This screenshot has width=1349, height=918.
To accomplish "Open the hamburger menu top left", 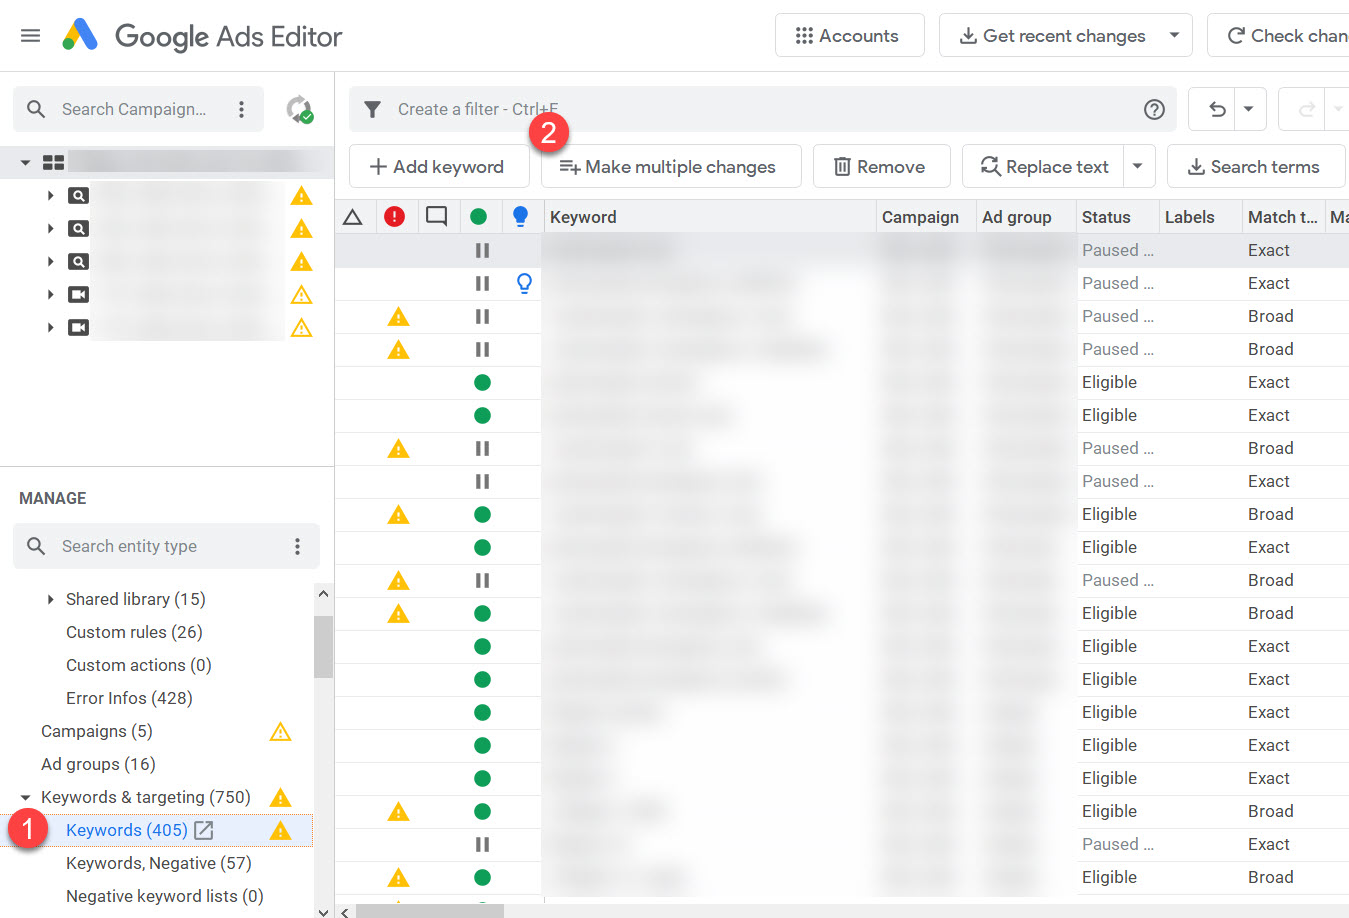I will 29,33.
